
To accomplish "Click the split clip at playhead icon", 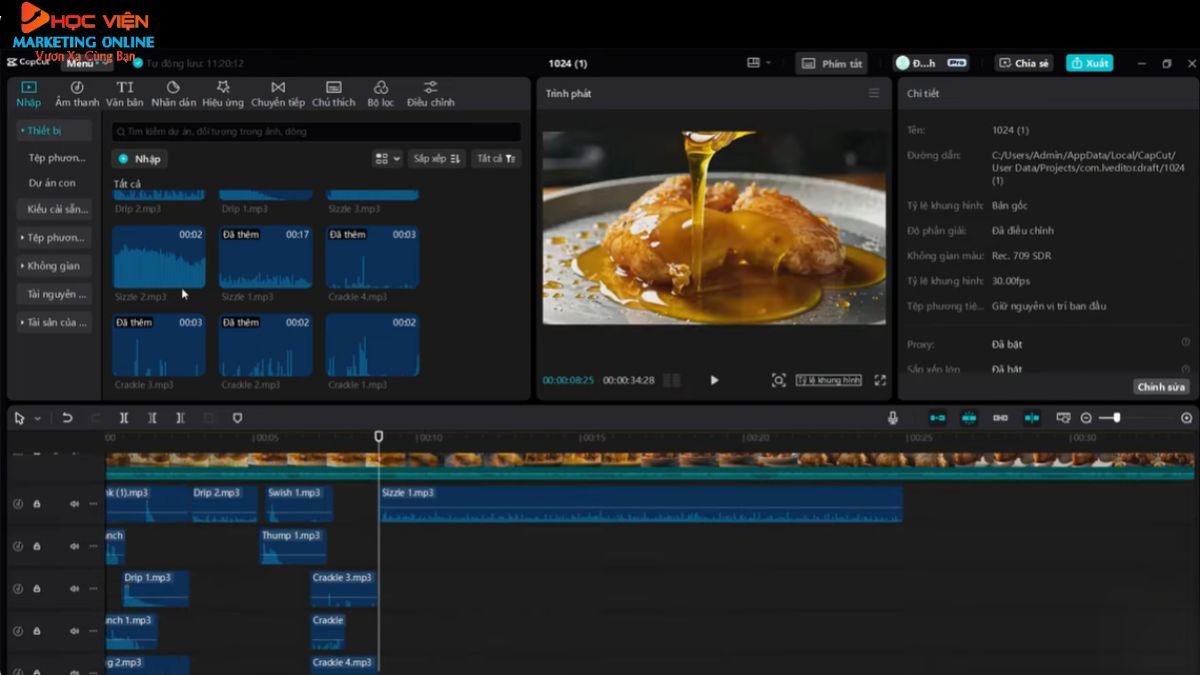I will [x=124, y=418].
